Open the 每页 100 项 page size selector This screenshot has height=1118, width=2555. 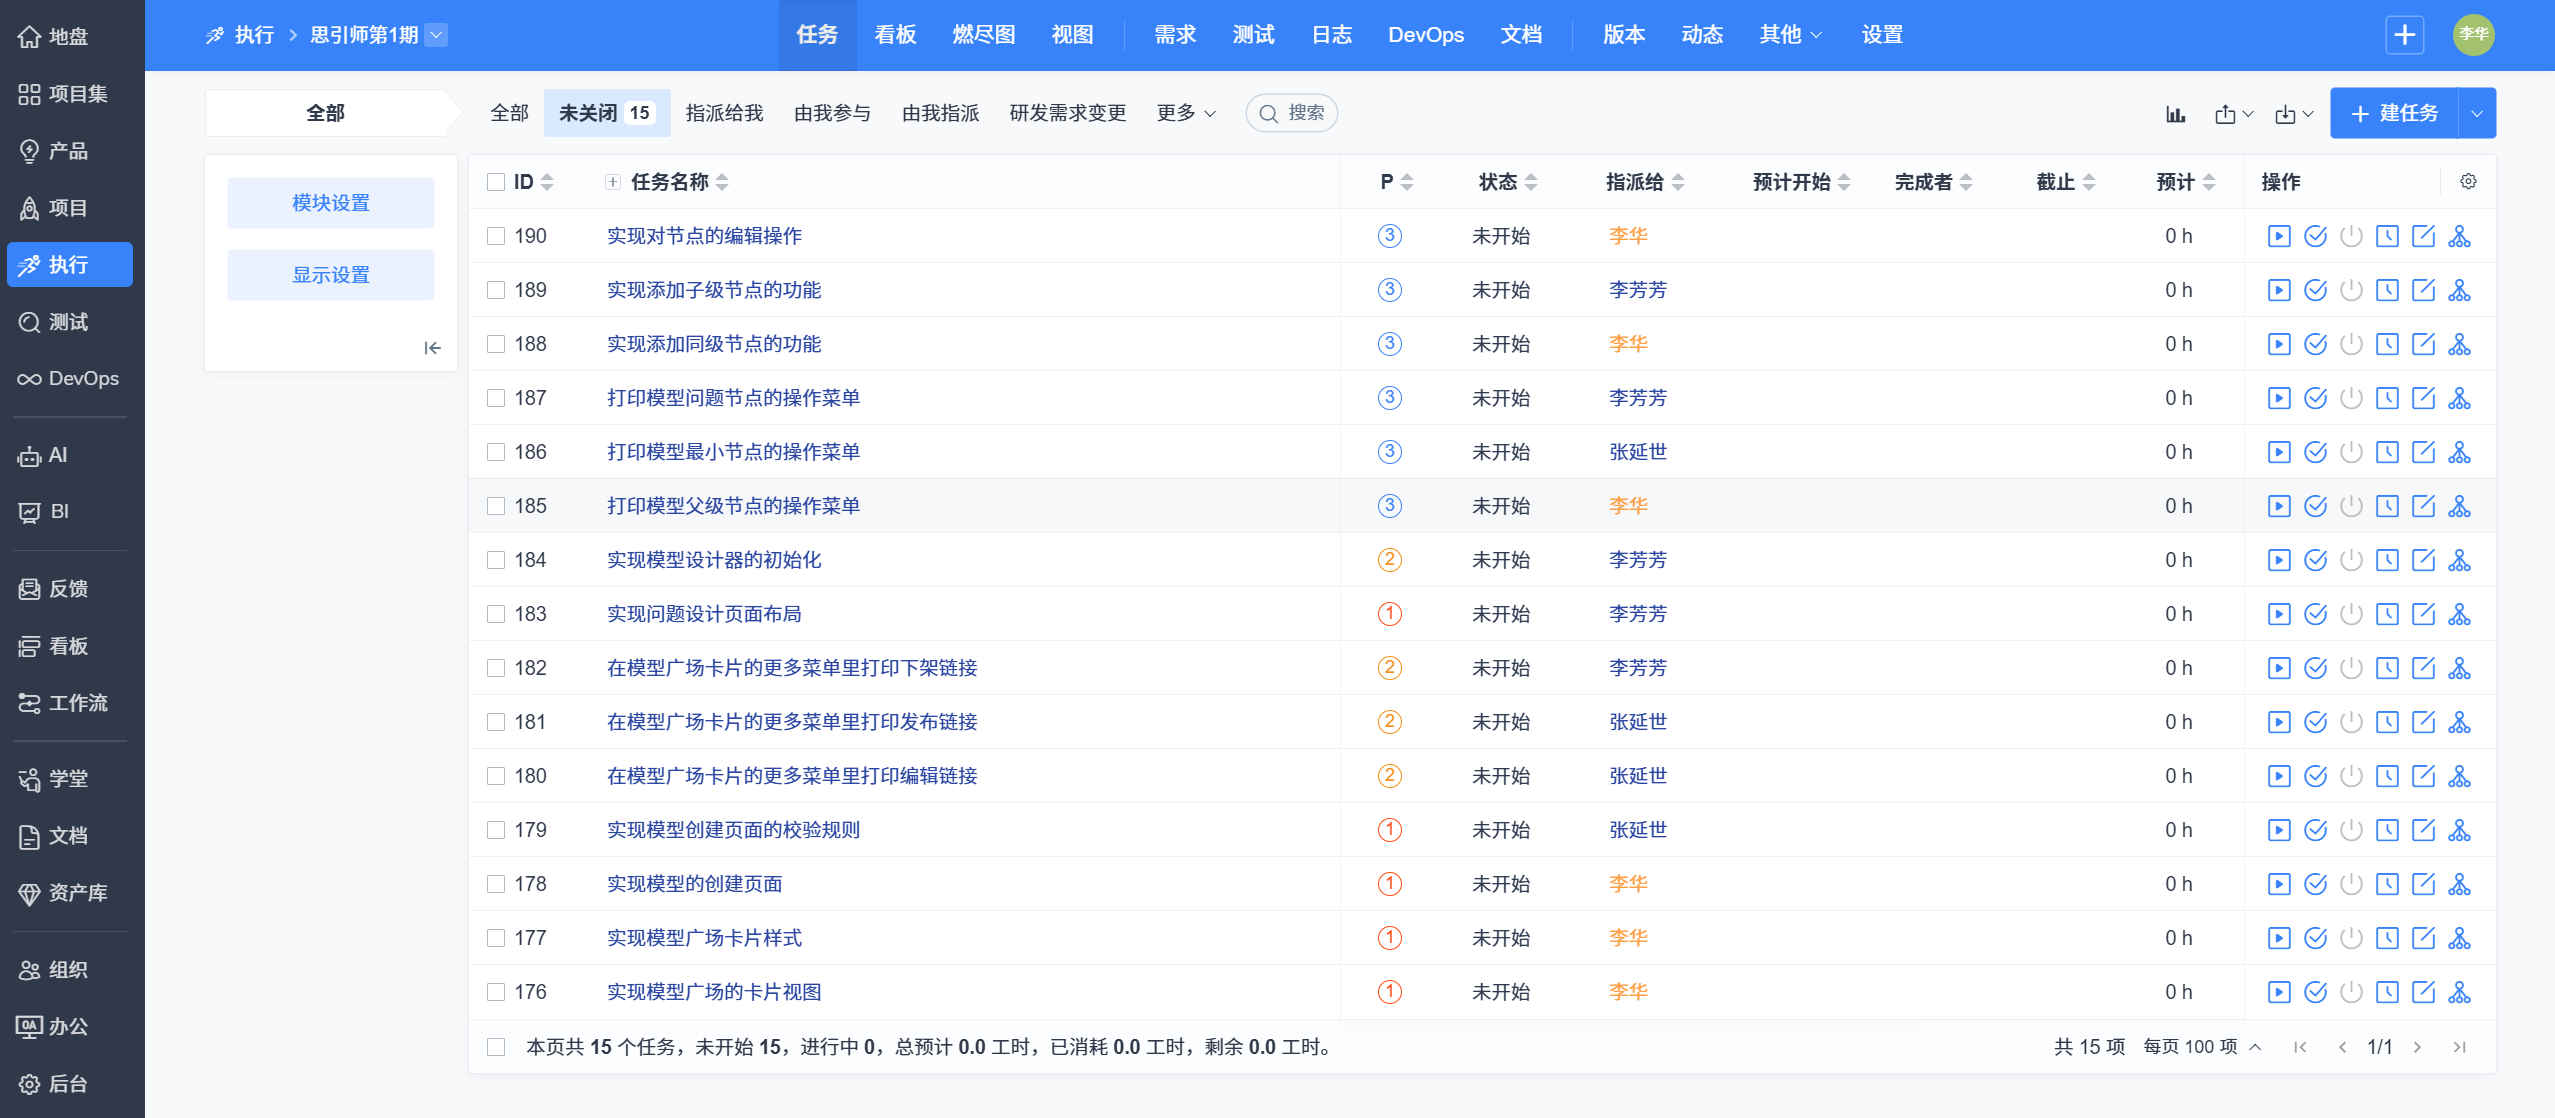(2201, 1047)
